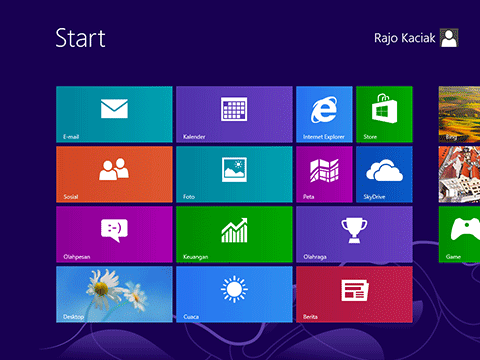
Task: Open the Peta map tile
Action: pyautogui.click(x=324, y=174)
